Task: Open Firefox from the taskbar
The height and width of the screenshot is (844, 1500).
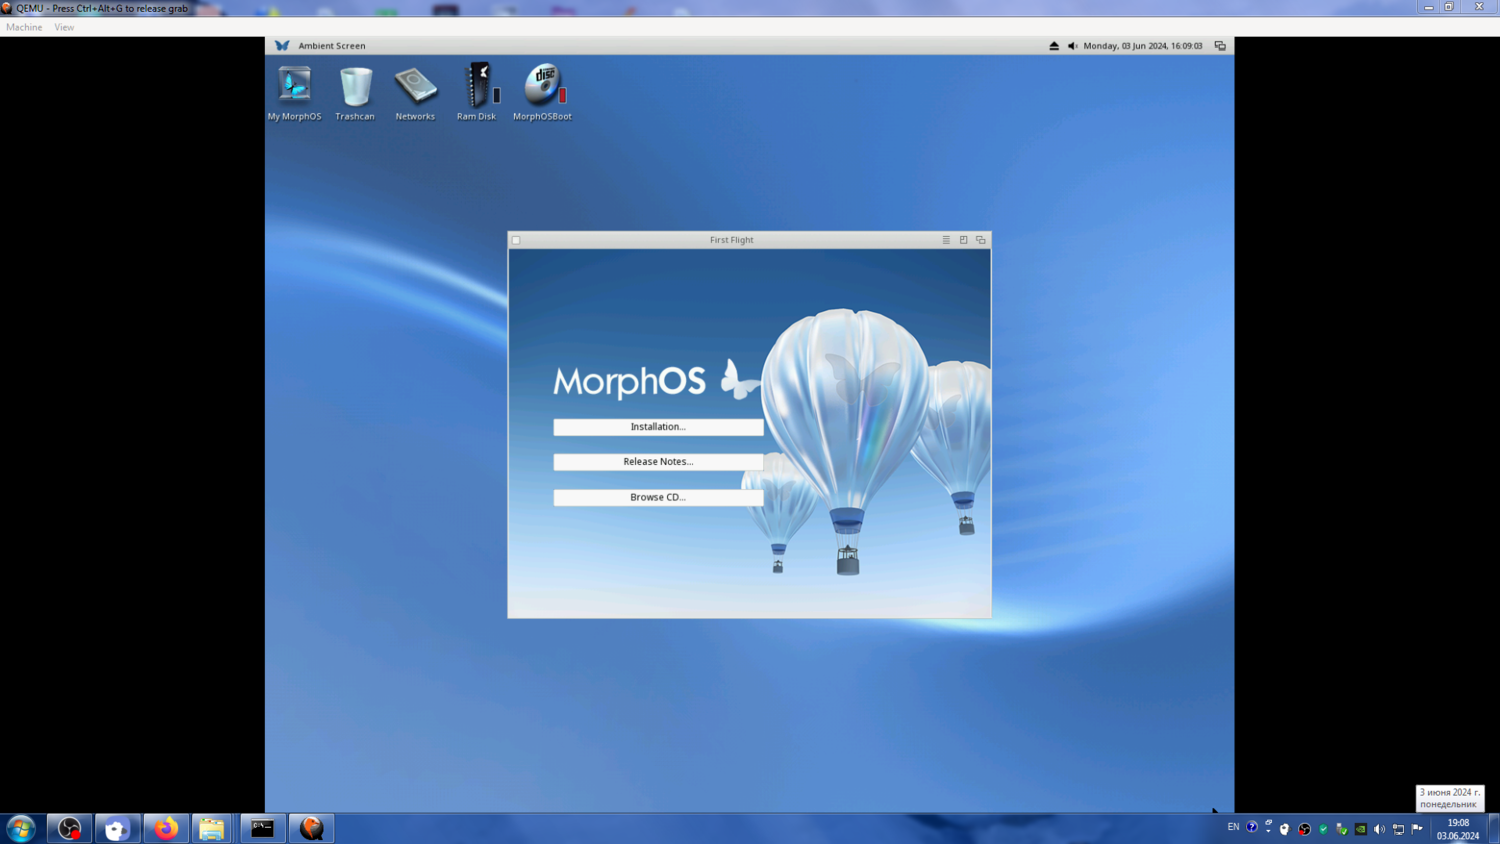Action: (x=166, y=828)
